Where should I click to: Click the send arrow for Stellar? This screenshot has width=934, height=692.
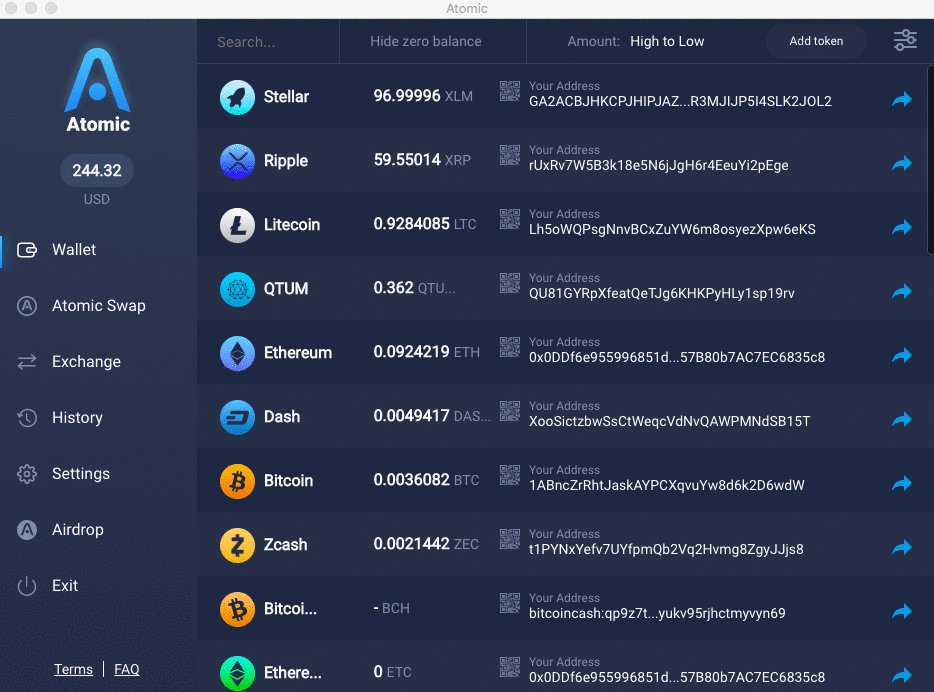902,99
